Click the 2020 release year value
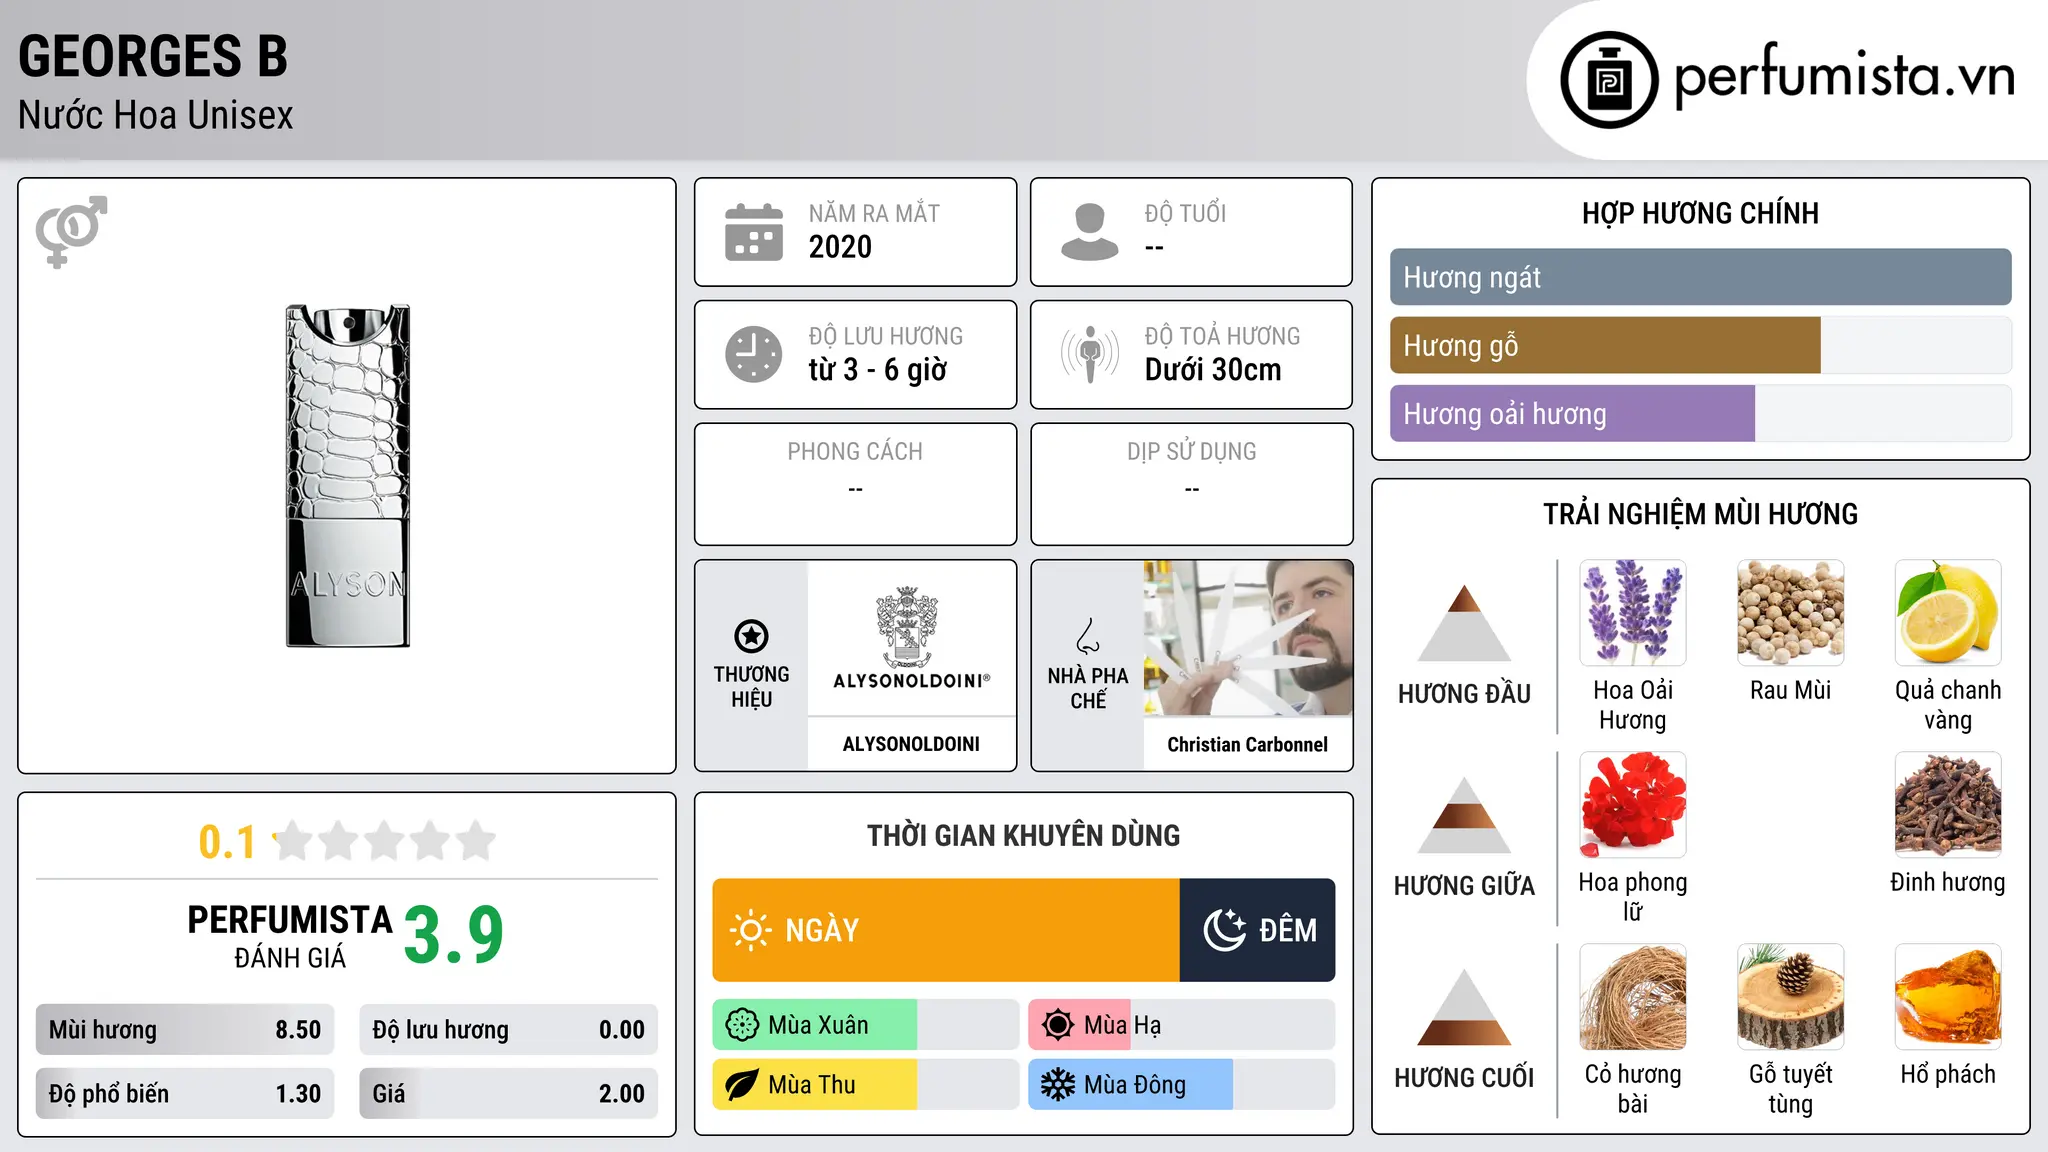 pyautogui.click(x=840, y=247)
